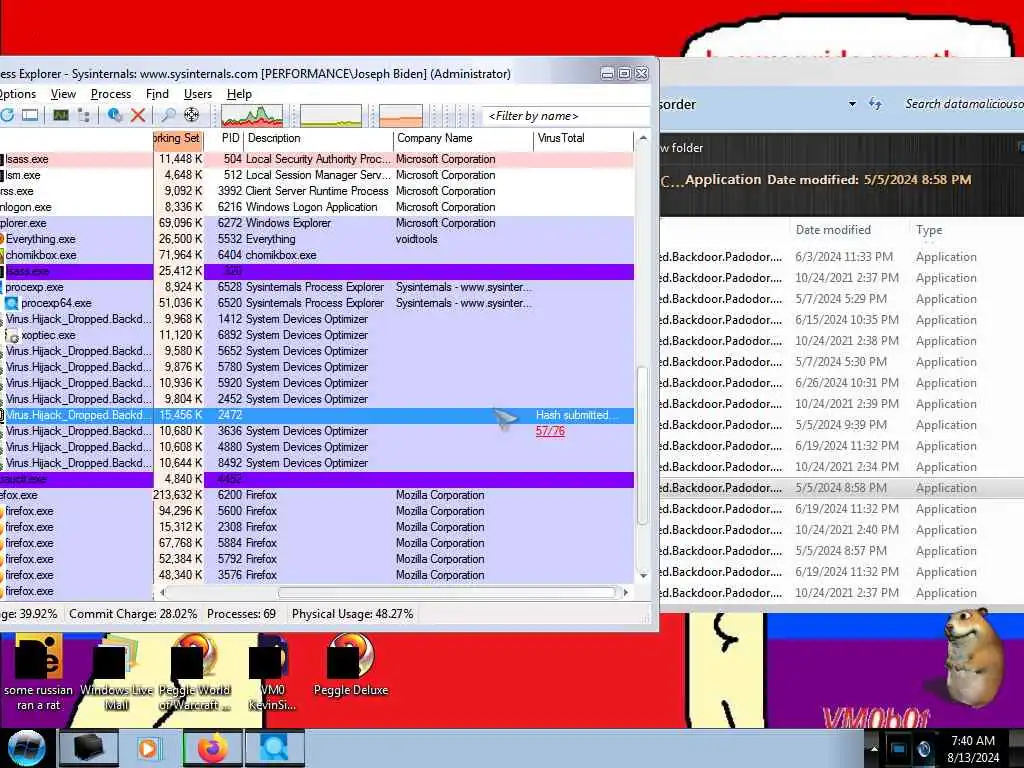The image size is (1024, 768).
Task: Select the file dated 6/26/2024 10:31 PM
Action: tap(842, 383)
